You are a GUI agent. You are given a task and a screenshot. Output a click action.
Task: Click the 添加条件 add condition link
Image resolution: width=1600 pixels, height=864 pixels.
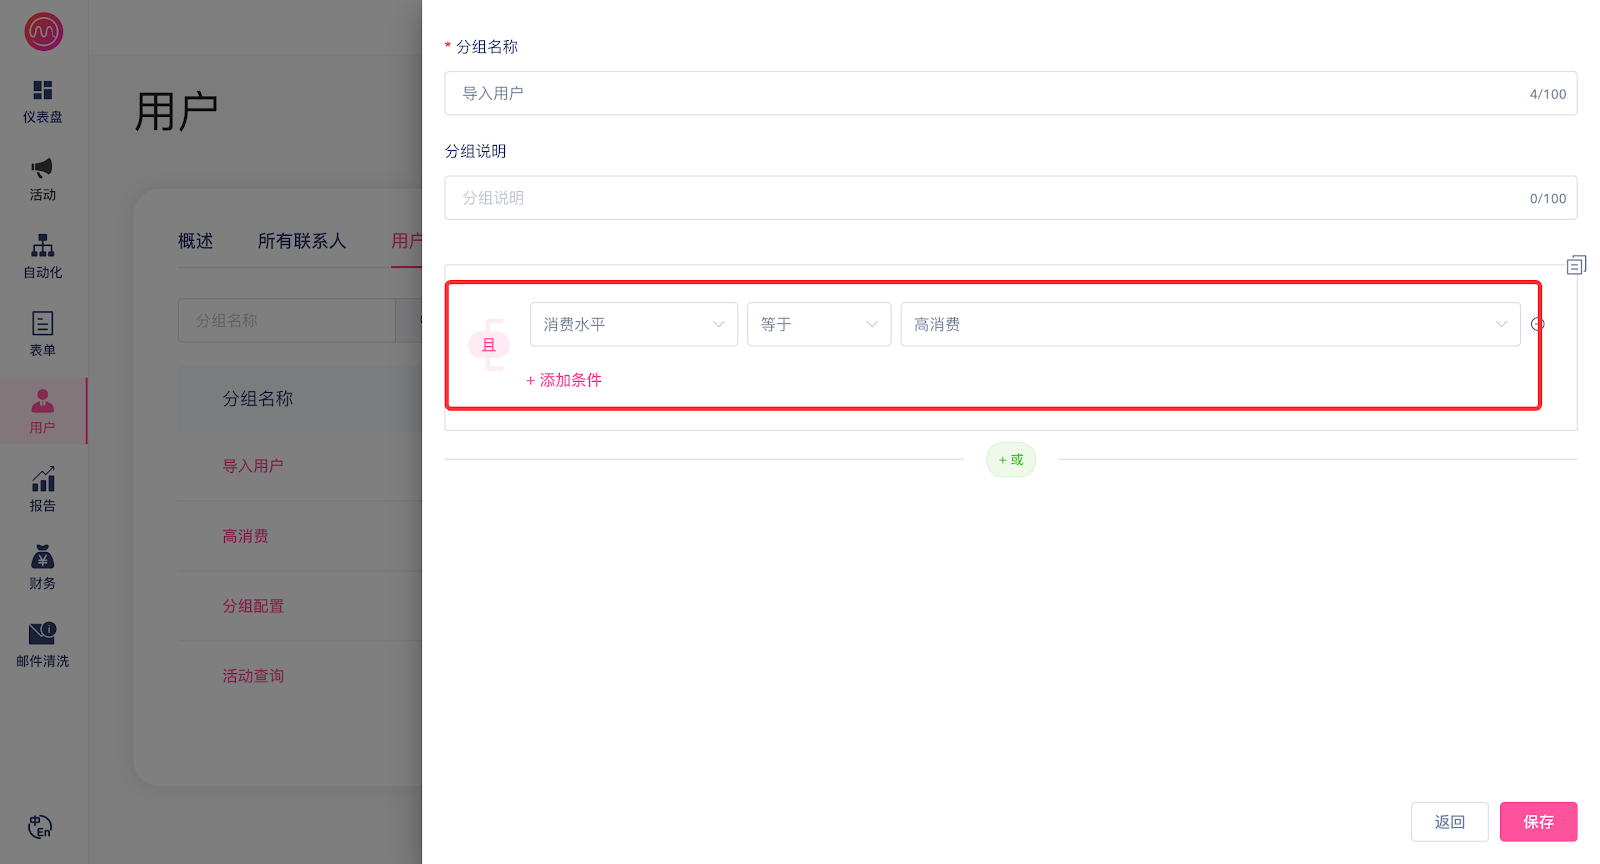click(564, 380)
